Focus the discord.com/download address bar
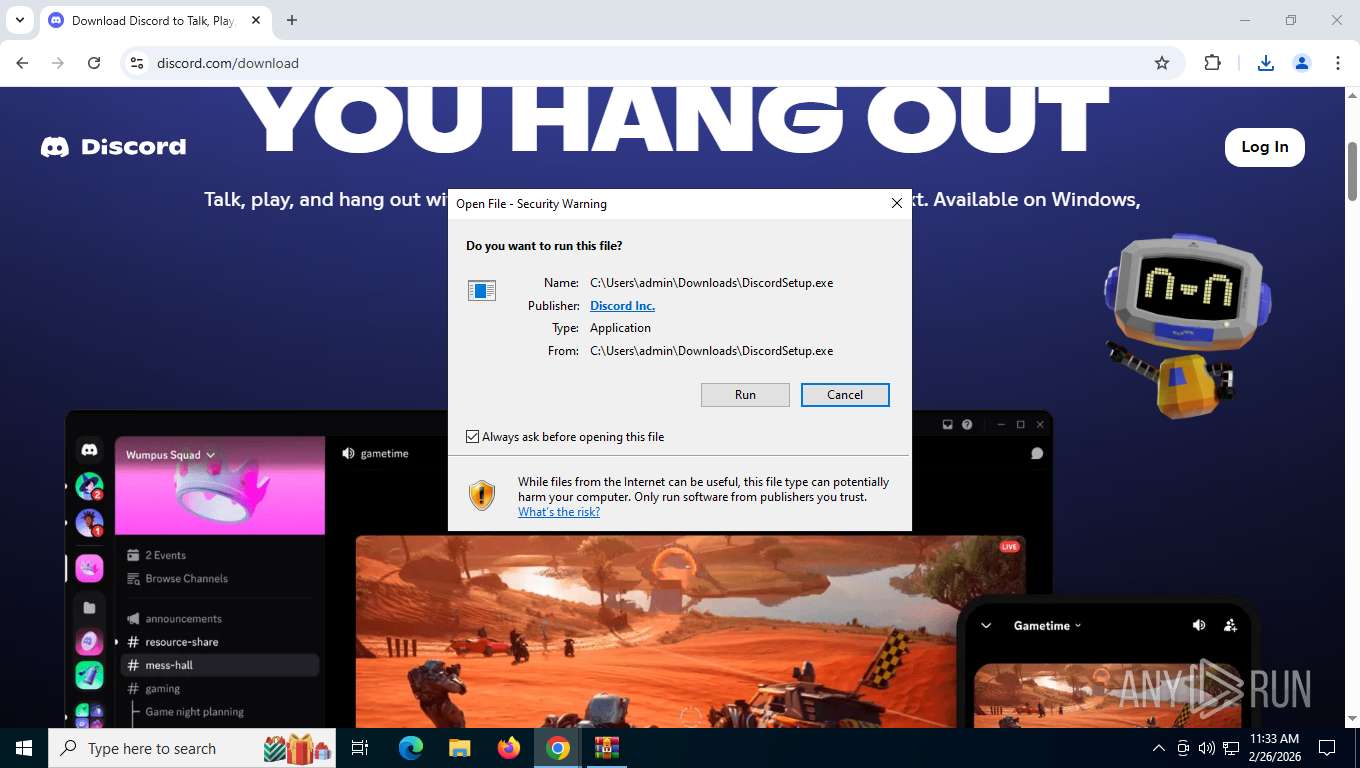 (640, 63)
